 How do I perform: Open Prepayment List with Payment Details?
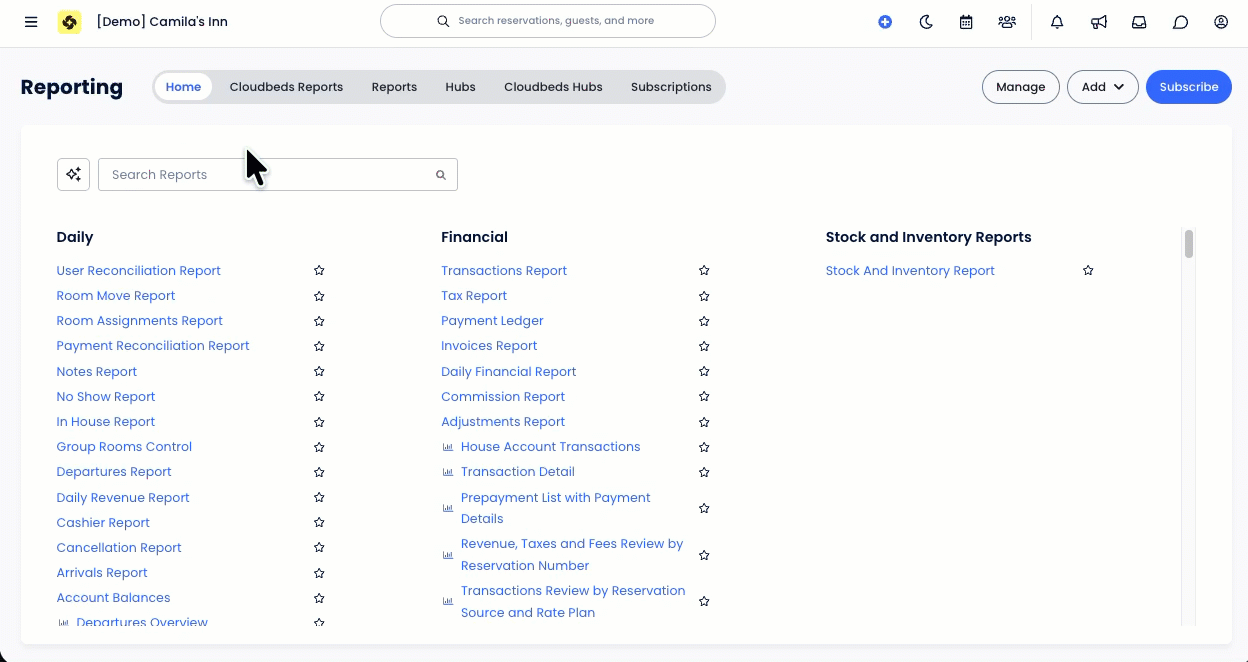556,508
